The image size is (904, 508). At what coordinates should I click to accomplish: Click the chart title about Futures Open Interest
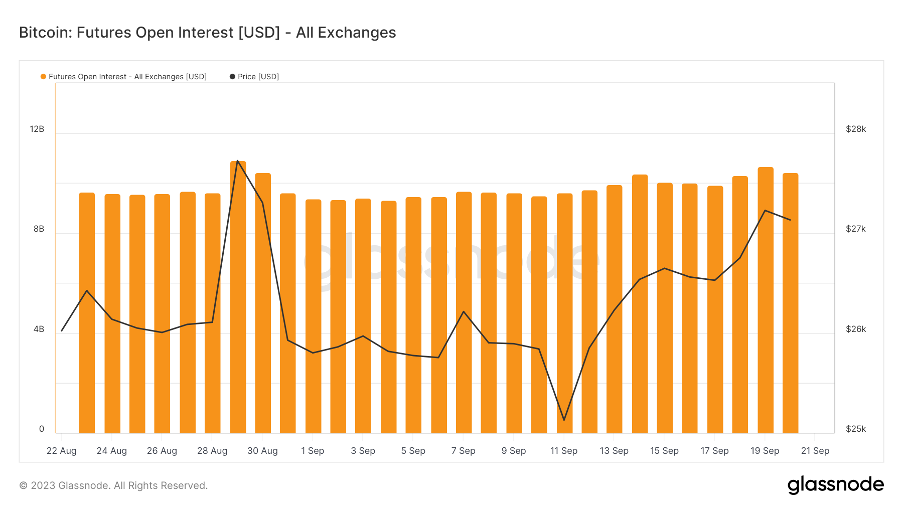[x=207, y=33]
